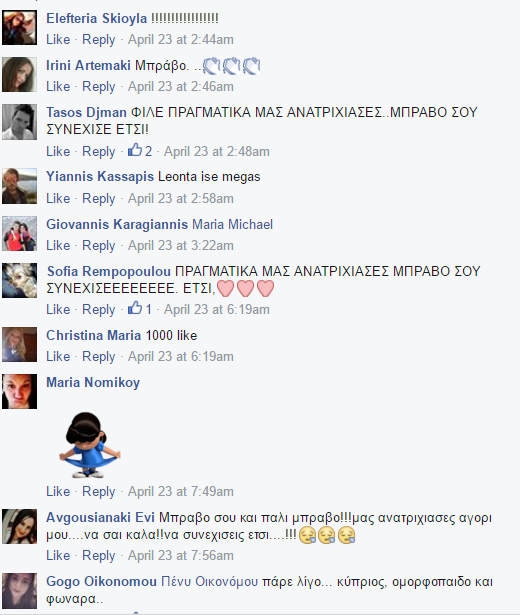Like Avgousianaki Evi's comment
This screenshot has height=615, width=520.
58,556
